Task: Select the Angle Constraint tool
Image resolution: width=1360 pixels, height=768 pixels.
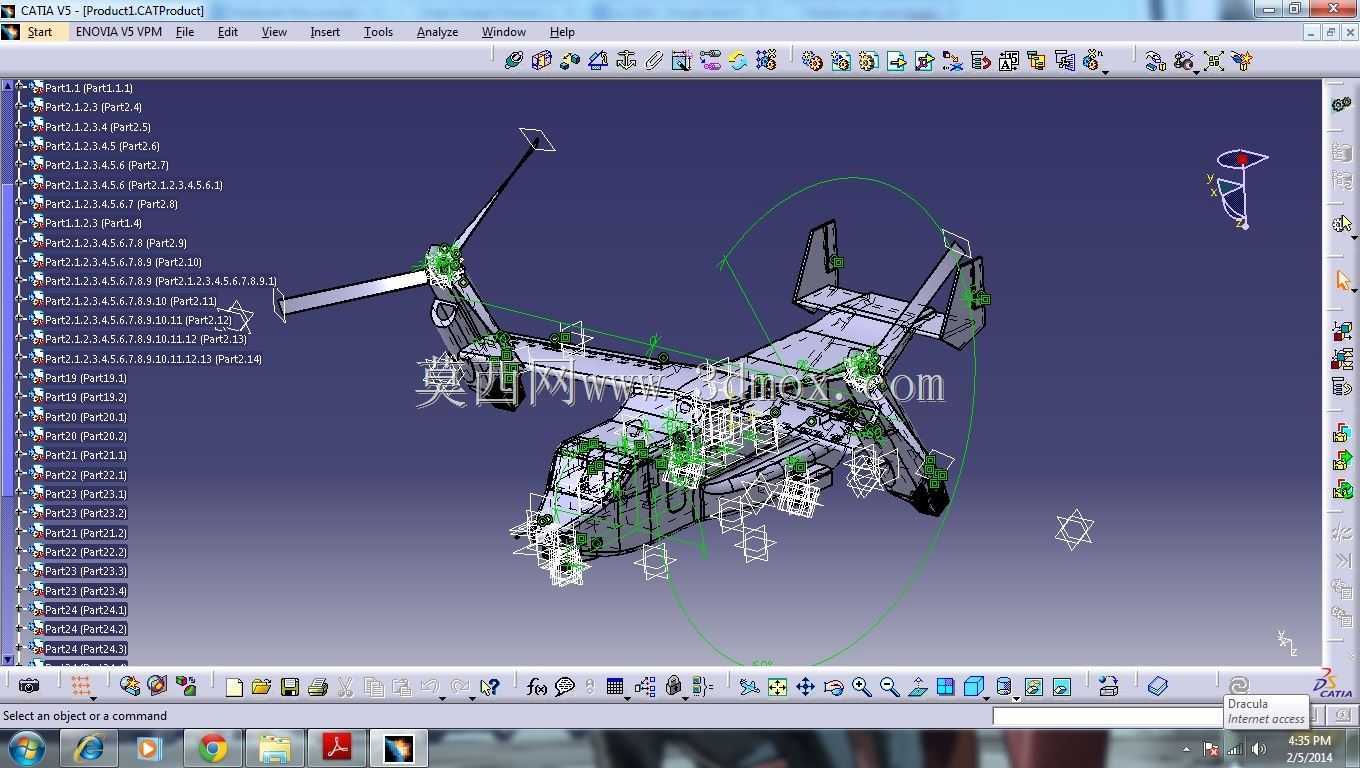Action: pyautogui.click(x=598, y=61)
